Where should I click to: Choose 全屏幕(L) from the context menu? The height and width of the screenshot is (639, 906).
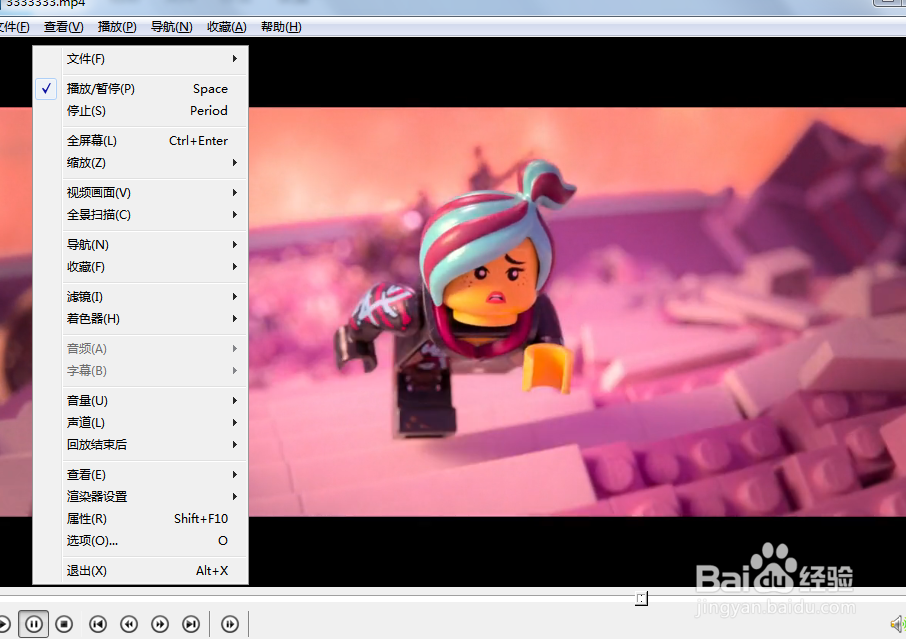[140, 141]
